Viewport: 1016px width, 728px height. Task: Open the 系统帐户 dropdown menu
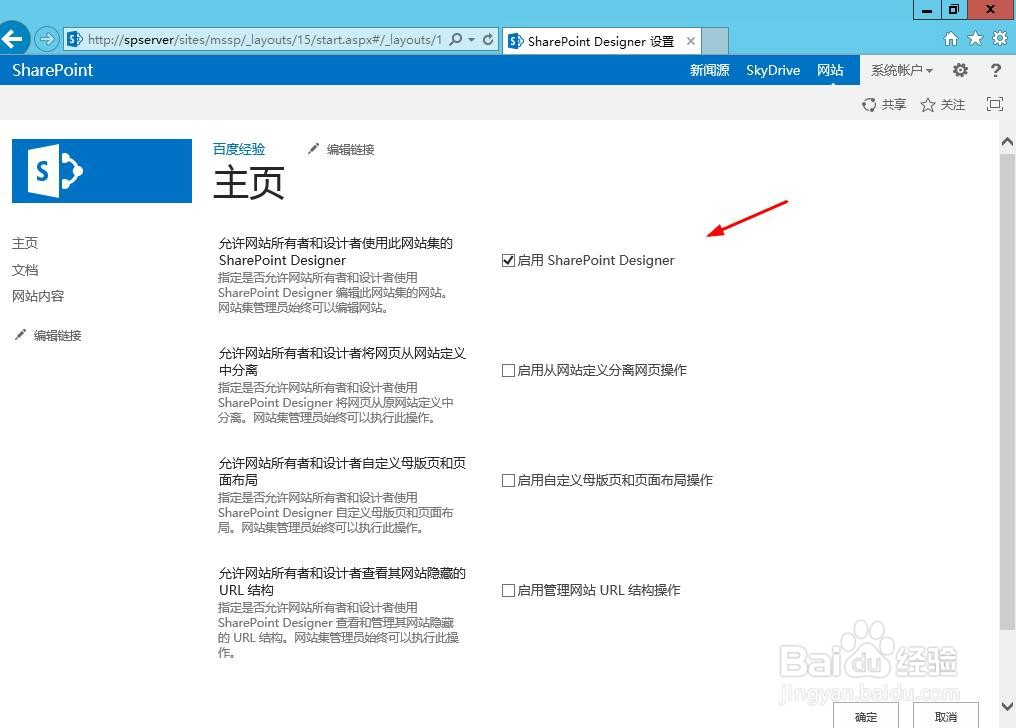tap(901, 70)
